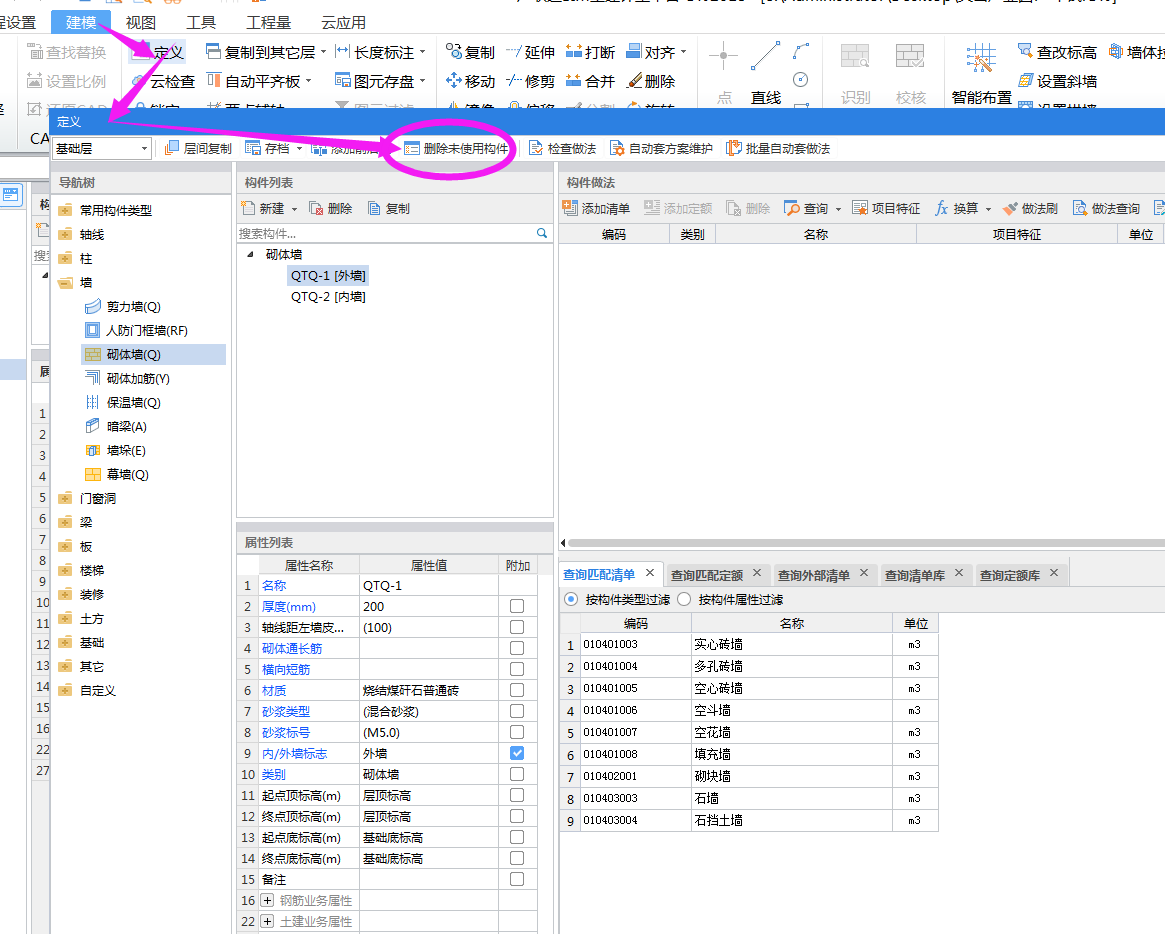This screenshot has width=1165, height=934.
Task: Click 删除未使用构件 button
Action: coord(456,149)
